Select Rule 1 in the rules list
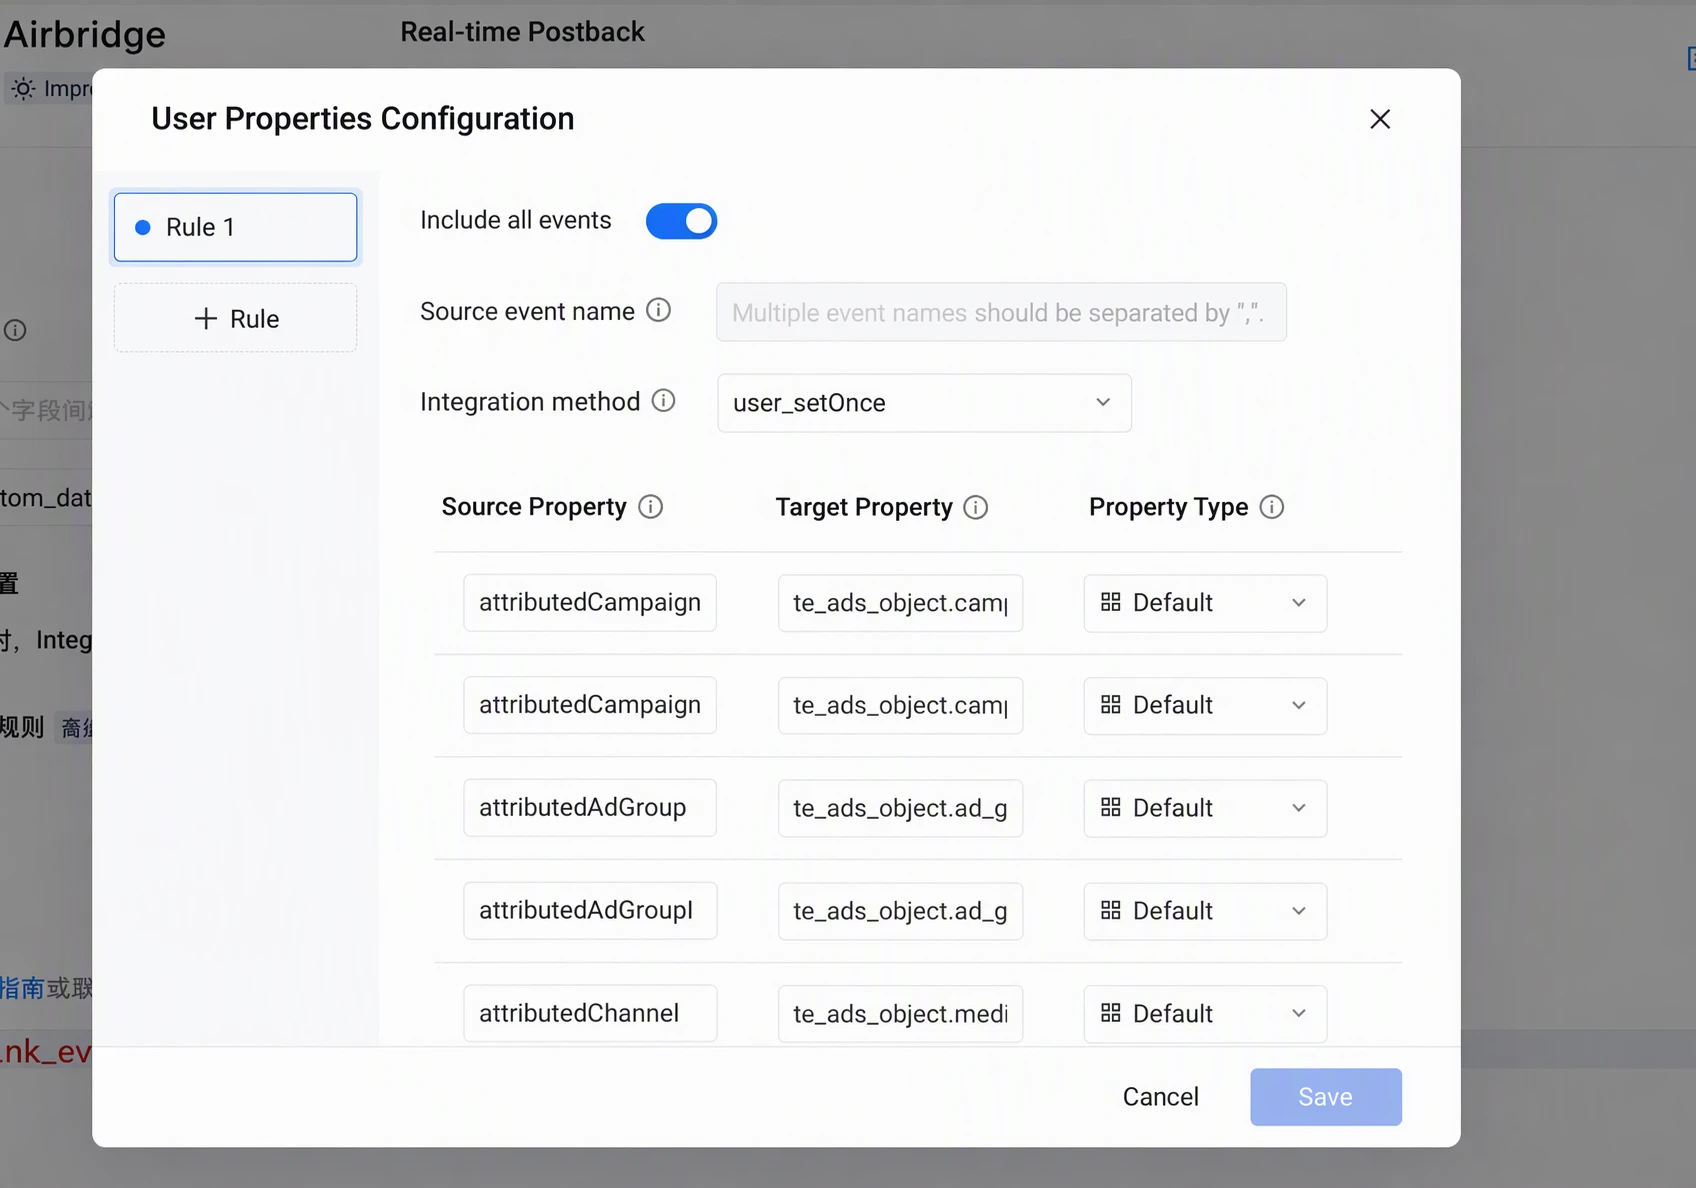Screen dimensions: 1696x1188 click(235, 227)
